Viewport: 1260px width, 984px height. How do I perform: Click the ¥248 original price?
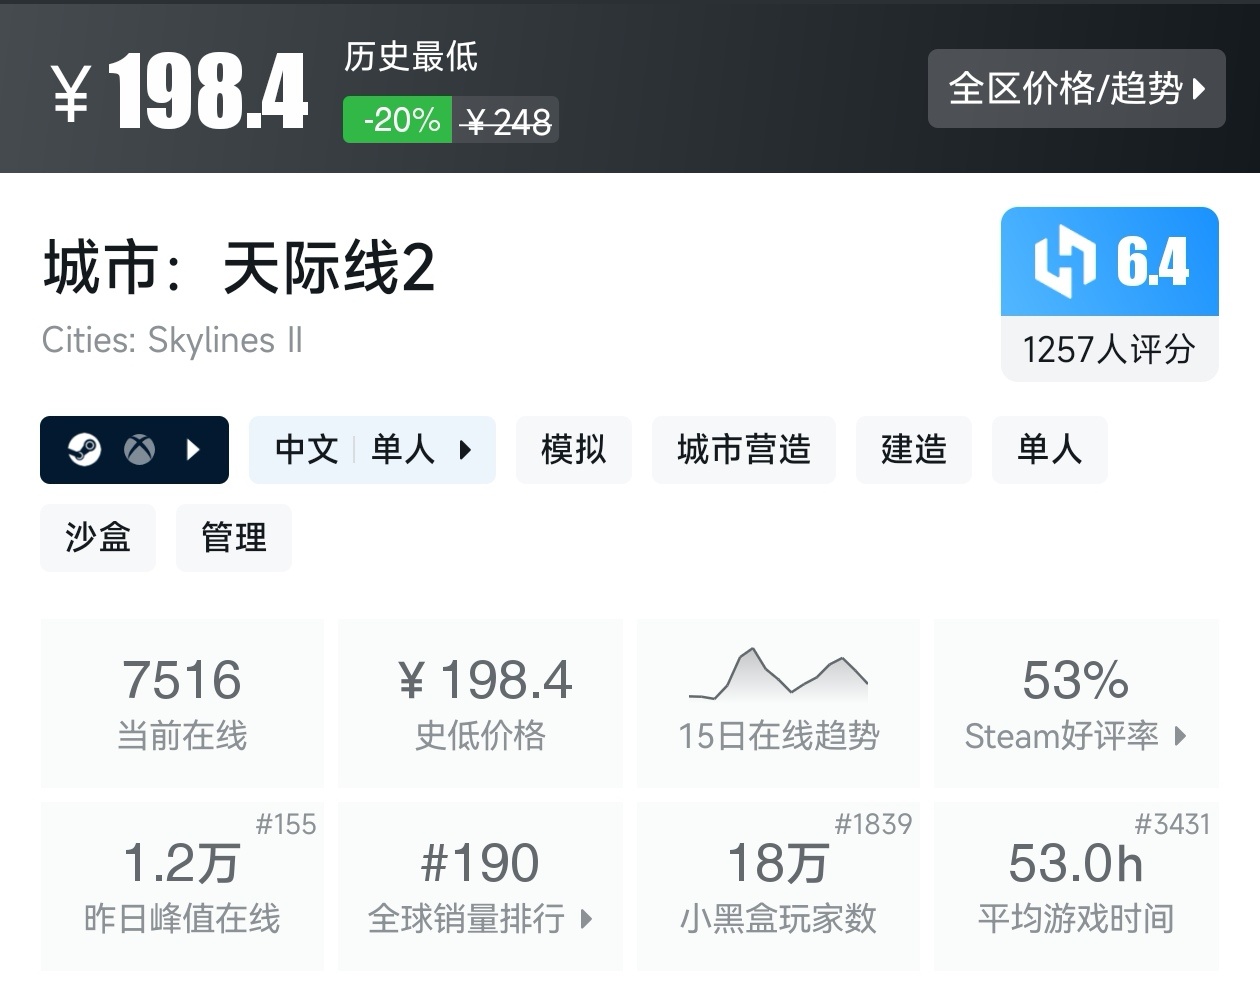[507, 121]
